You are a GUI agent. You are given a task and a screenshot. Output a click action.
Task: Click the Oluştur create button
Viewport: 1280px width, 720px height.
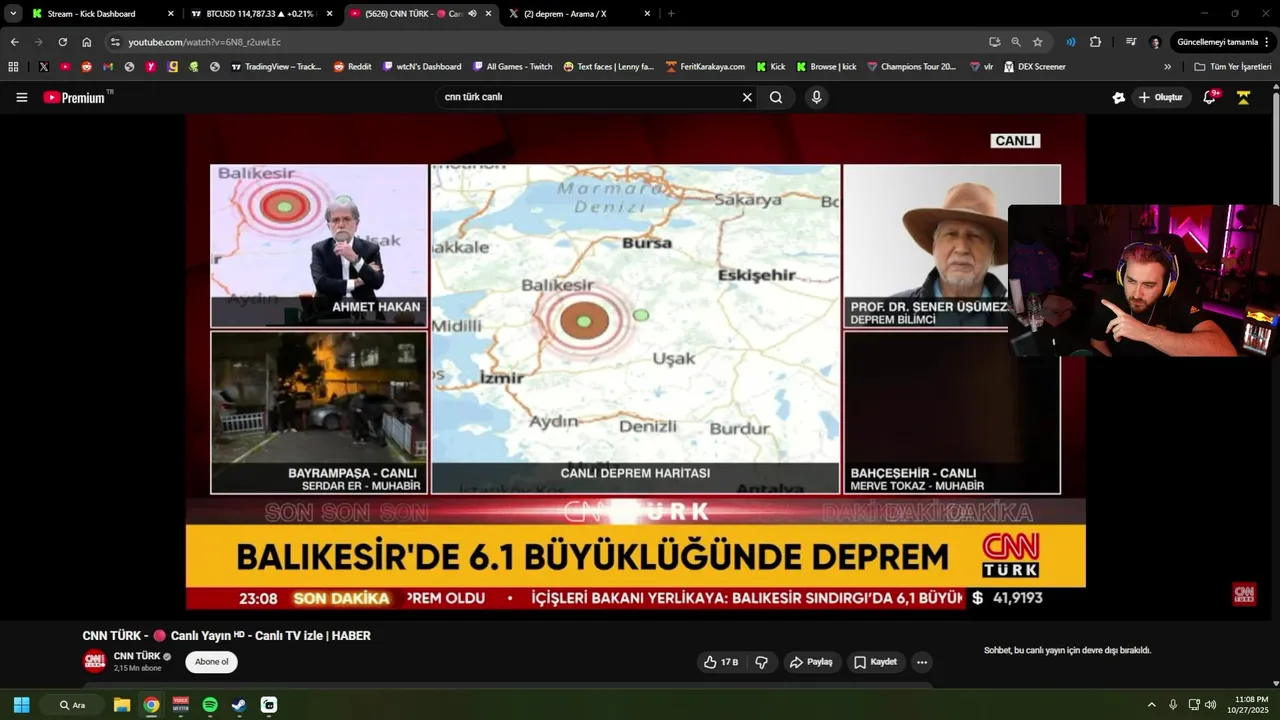(x=1161, y=97)
